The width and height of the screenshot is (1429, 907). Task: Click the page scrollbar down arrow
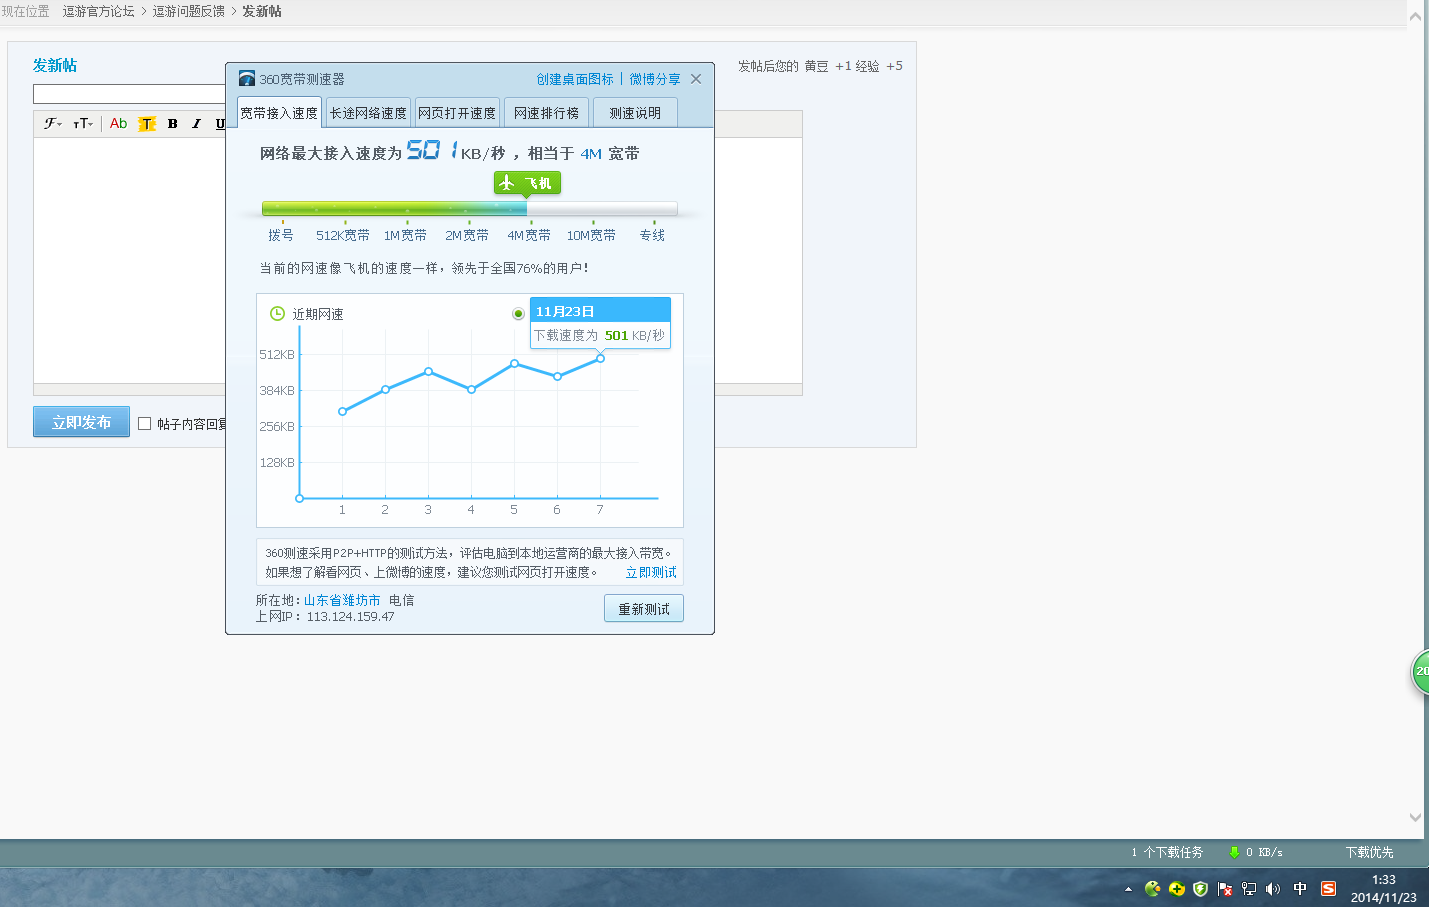coord(1415,817)
